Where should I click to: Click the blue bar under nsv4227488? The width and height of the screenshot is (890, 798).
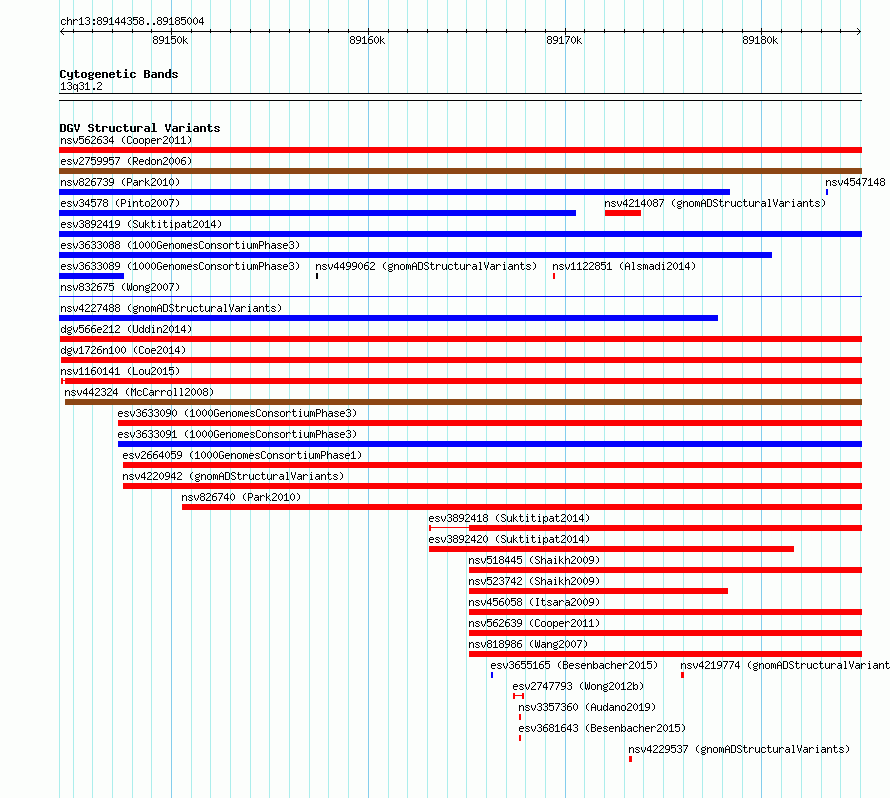[x=388, y=318]
